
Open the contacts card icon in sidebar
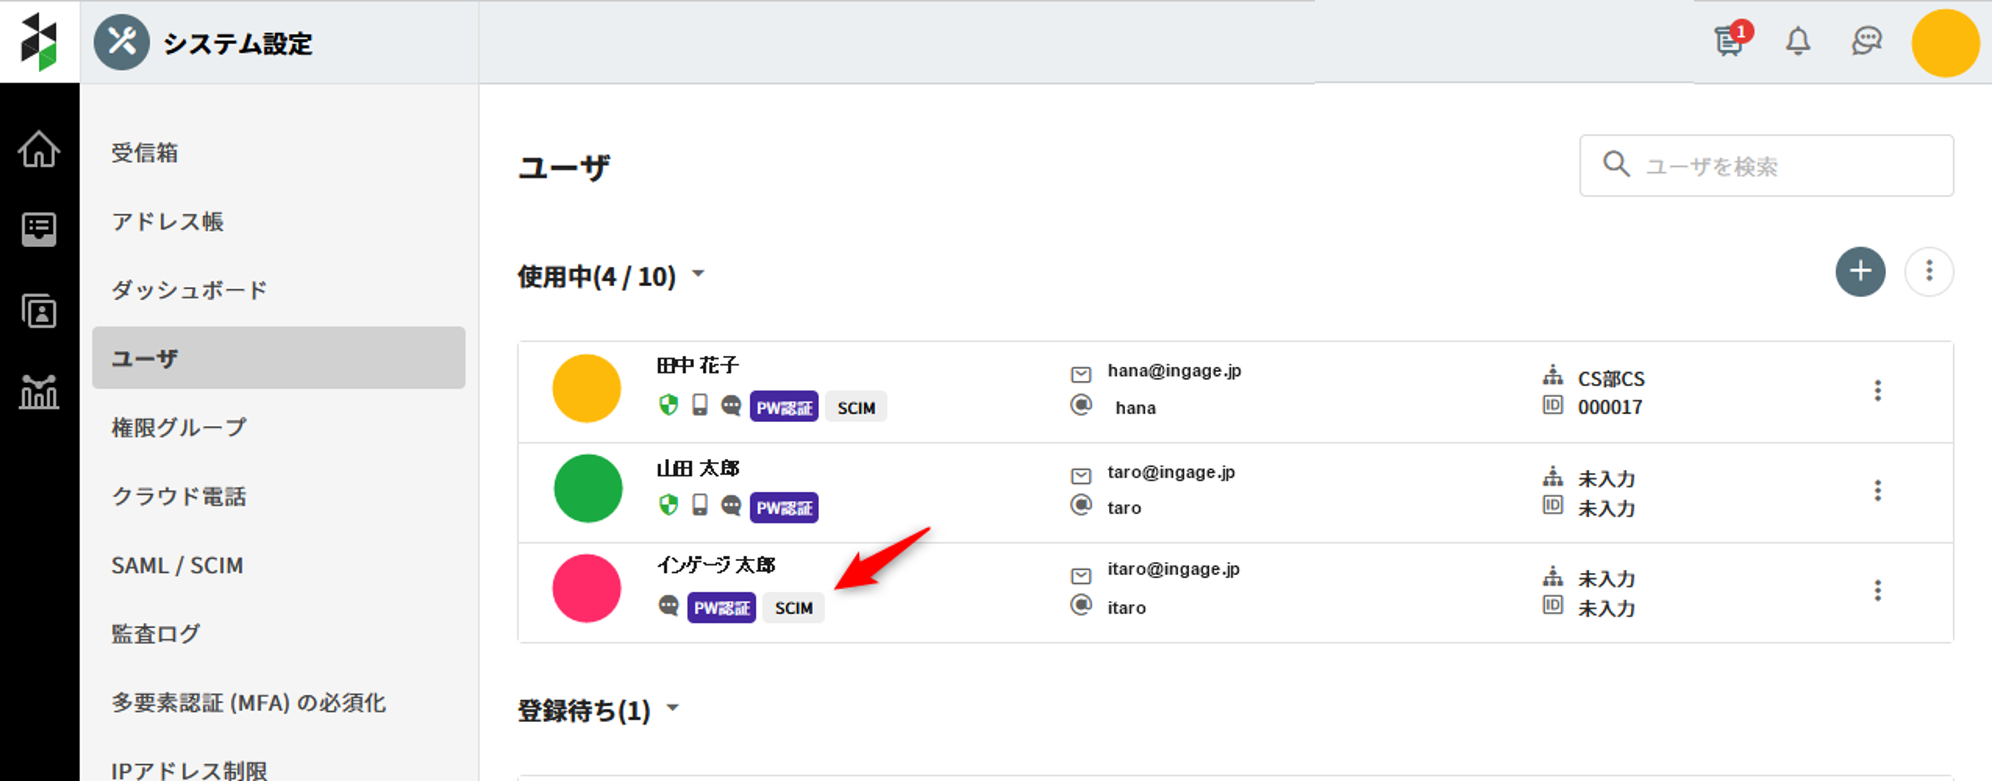[x=39, y=312]
